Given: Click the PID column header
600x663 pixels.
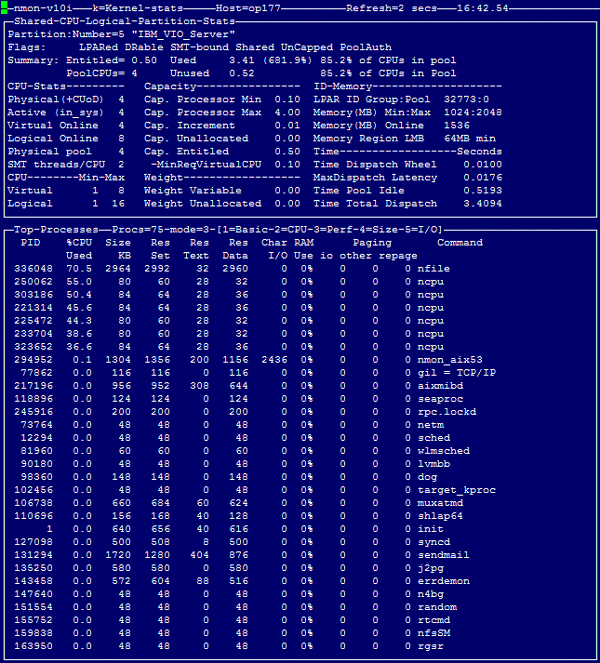Looking at the screenshot, I should pos(31,243).
